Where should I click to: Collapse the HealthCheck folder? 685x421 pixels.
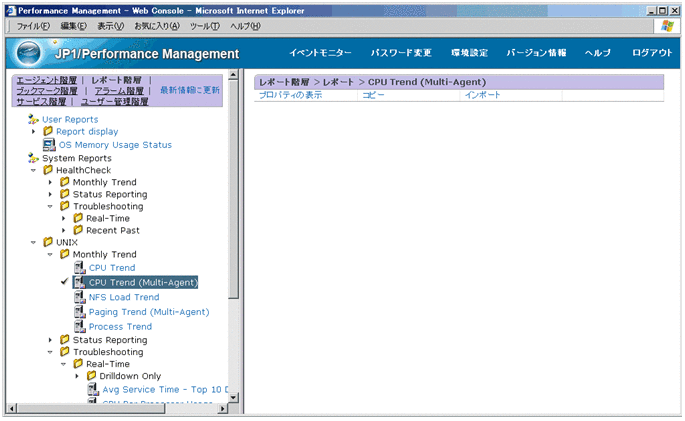pos(34,170)
